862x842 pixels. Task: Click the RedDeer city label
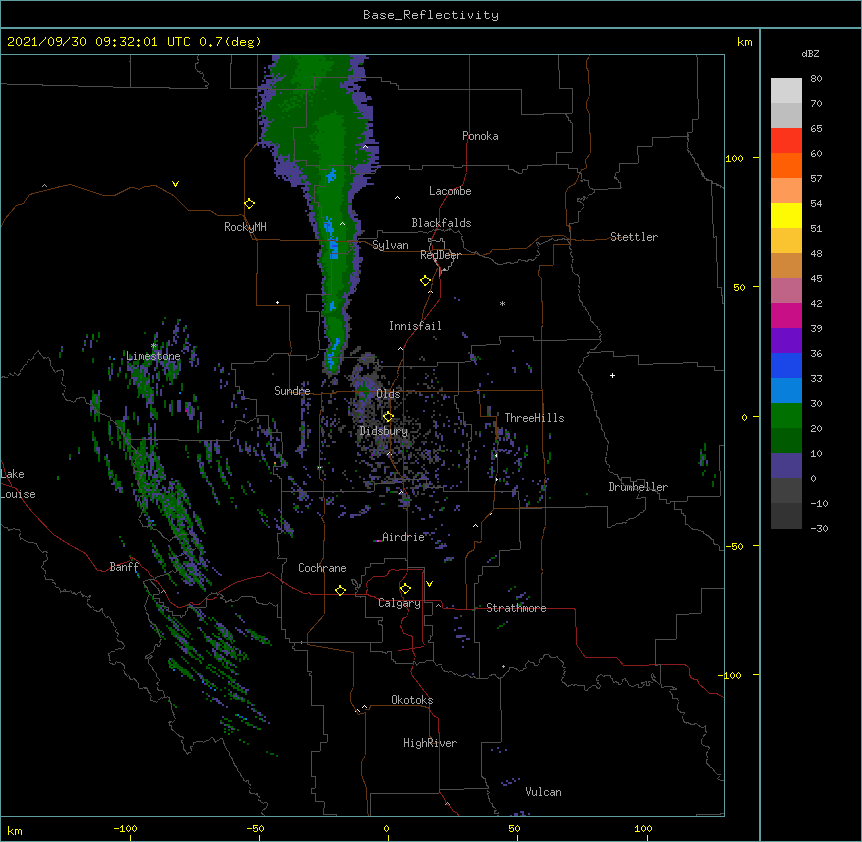pyautogui.click(x=440, y=255)
